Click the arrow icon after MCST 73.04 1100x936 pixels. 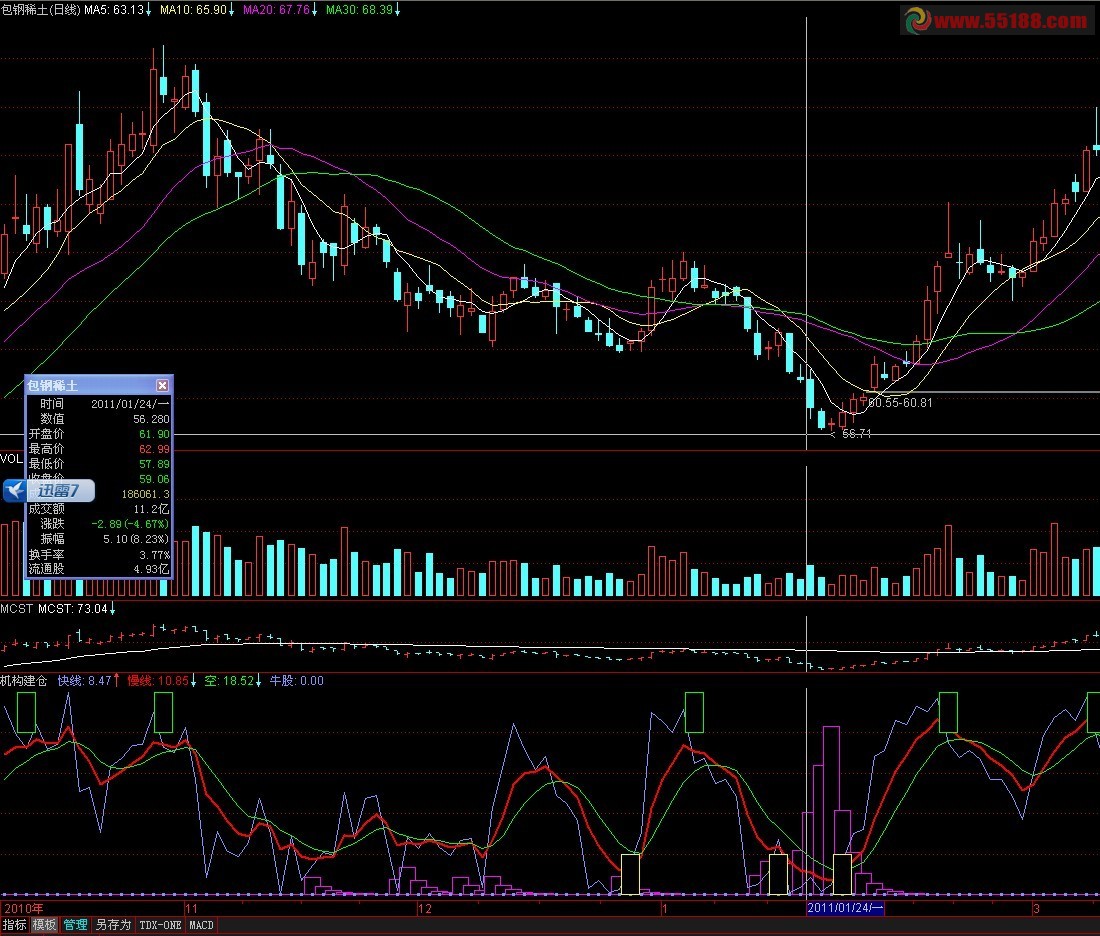point(112,609)
